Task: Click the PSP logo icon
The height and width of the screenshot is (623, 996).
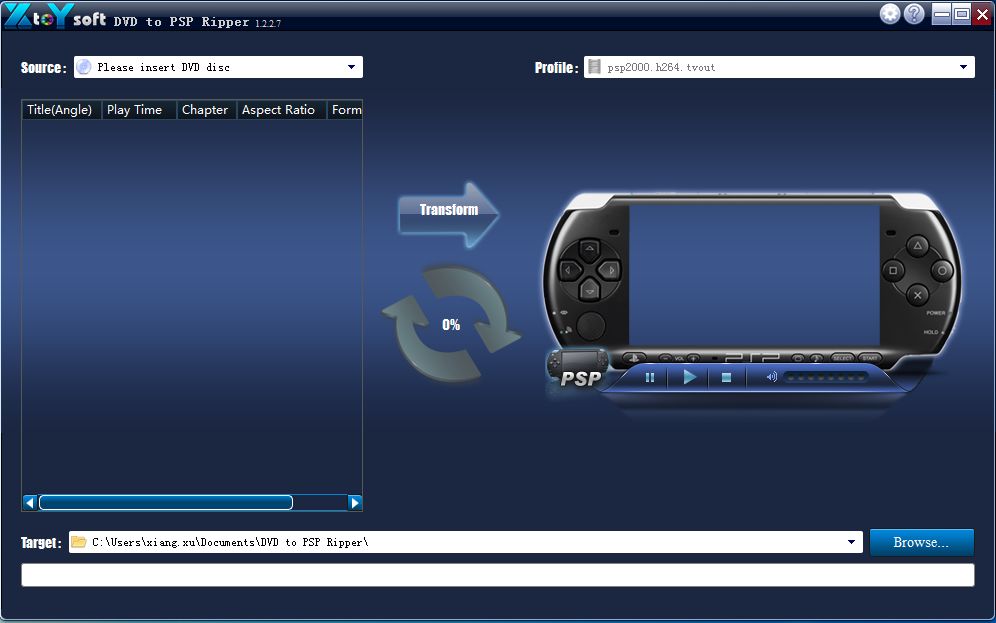Action: coord(575,370)
